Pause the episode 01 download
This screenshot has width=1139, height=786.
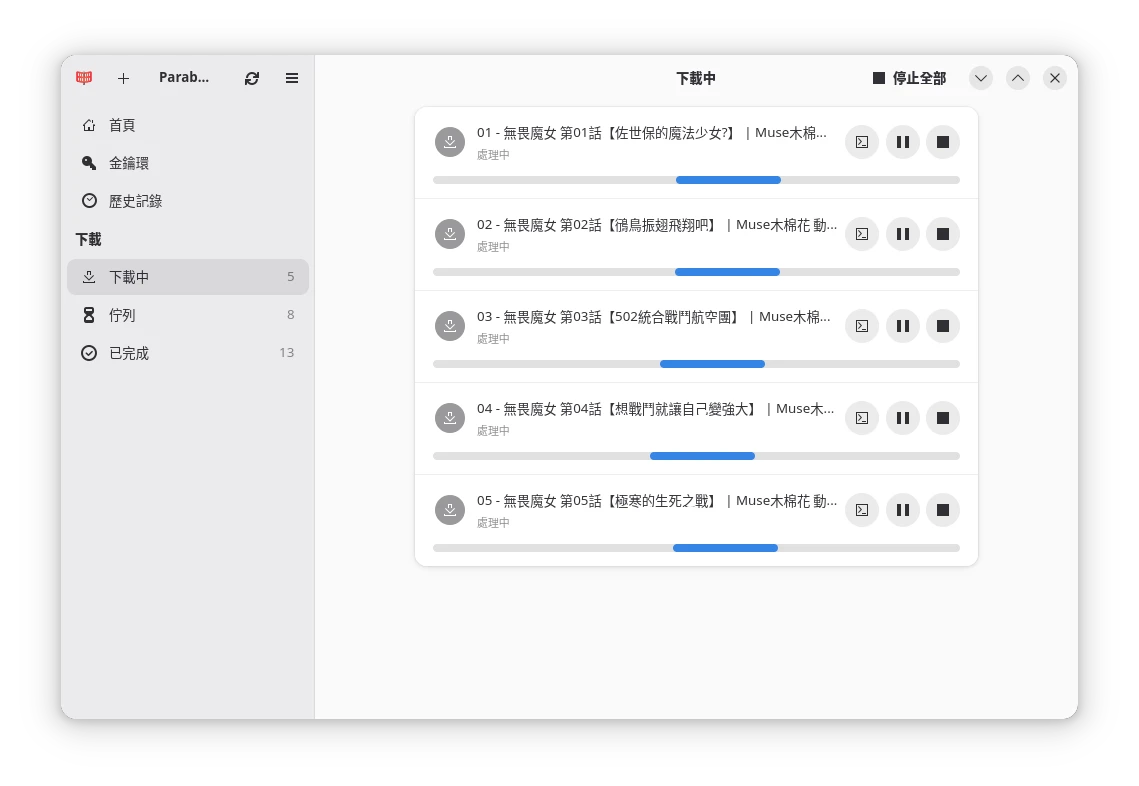pyautogui.click(x=902, y=142)
